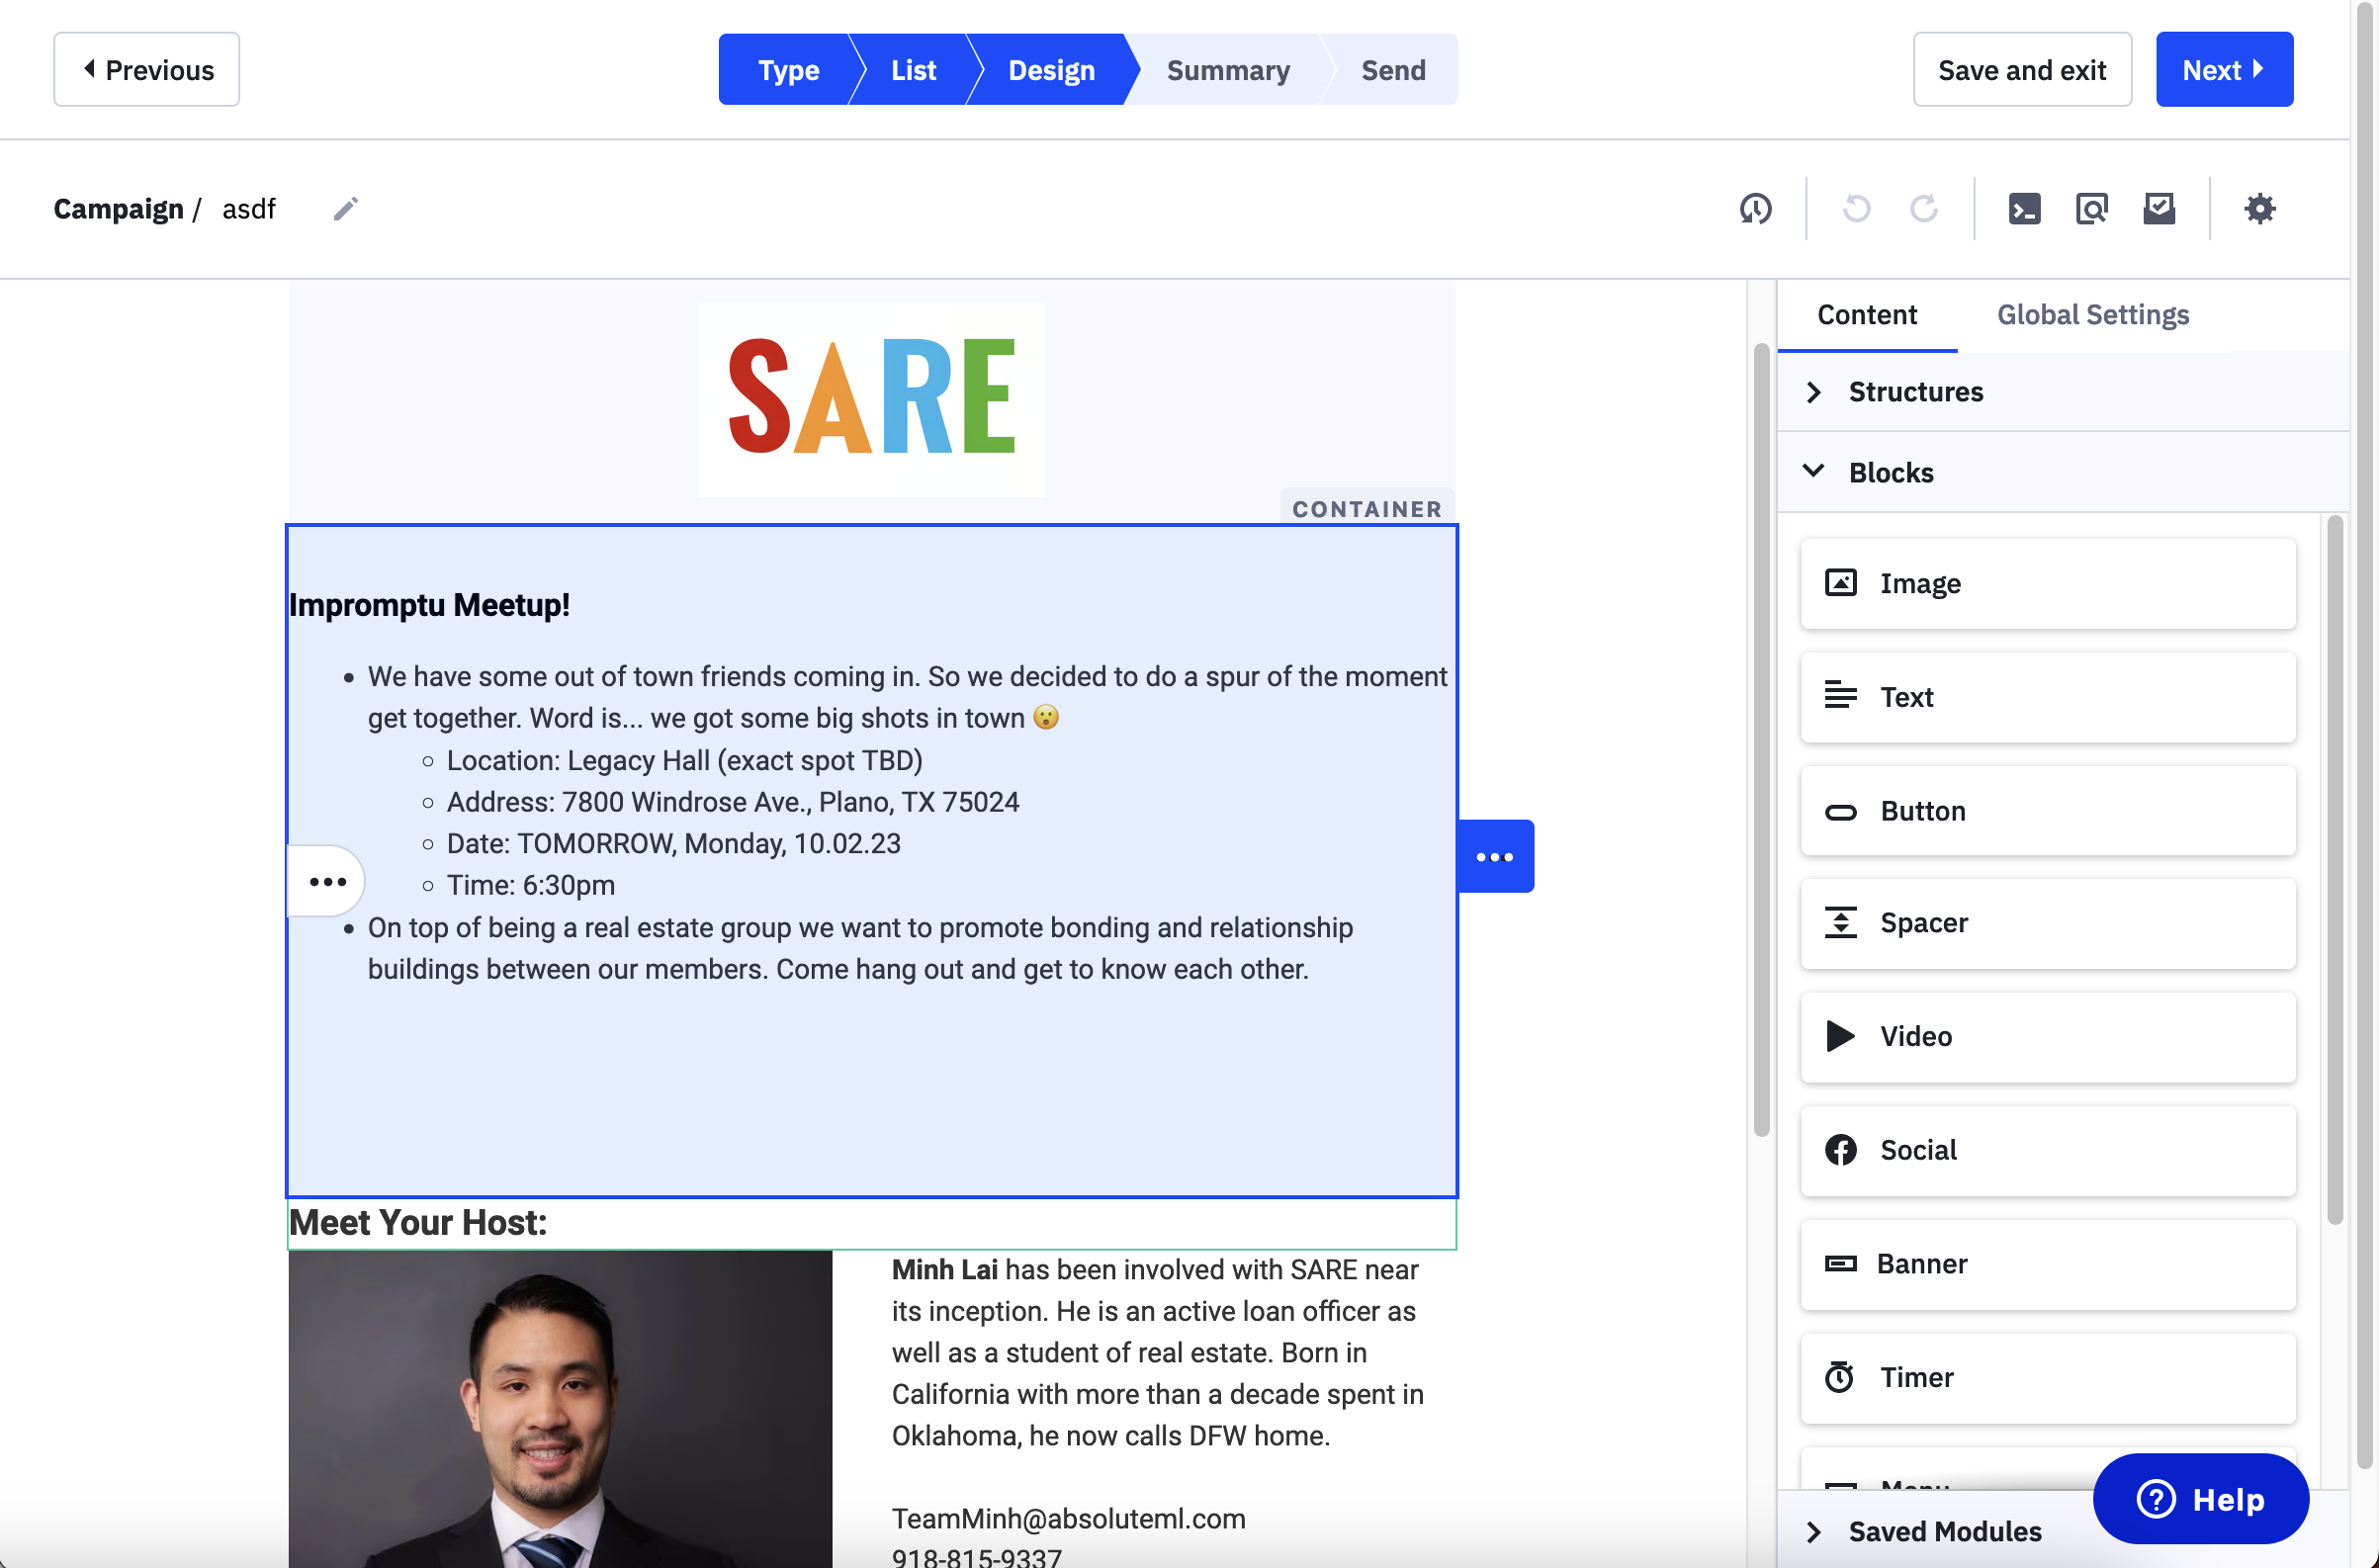Screen dimensions: 2379x1568
Task: Open blue container options menu
Action: tap(1495, 857)
